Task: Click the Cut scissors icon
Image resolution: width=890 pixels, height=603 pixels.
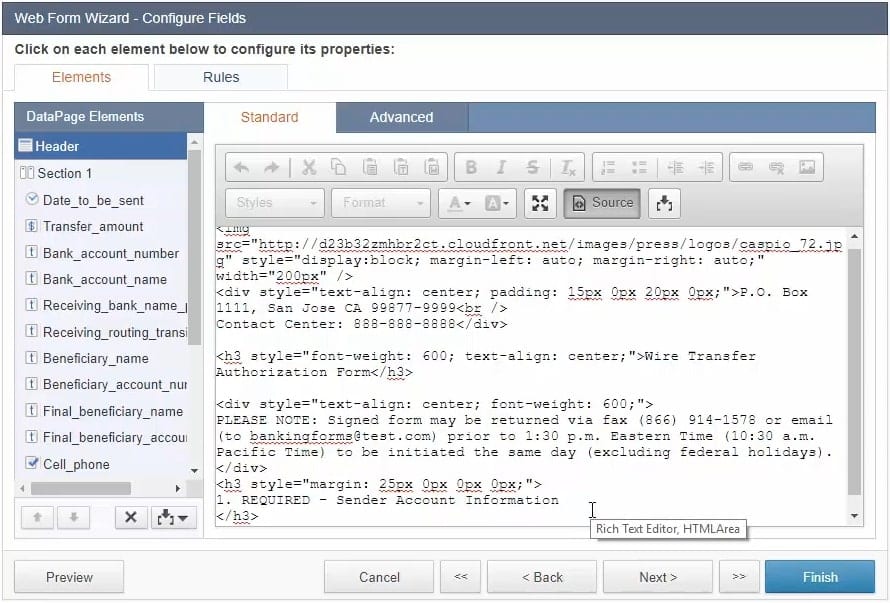Action: (x=309, y=168)
